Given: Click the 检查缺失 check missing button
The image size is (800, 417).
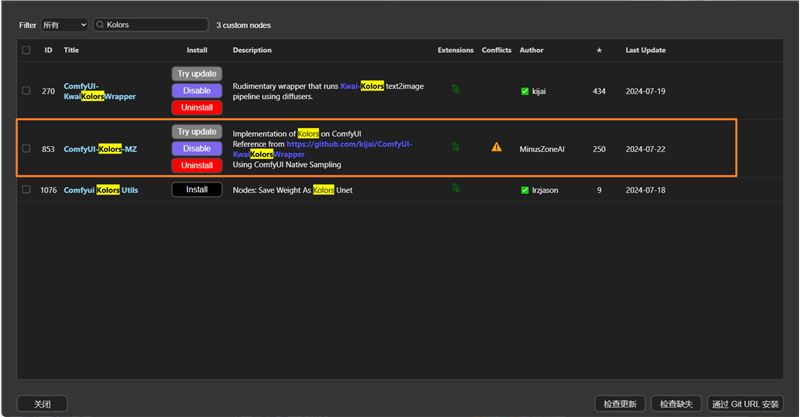Looking at the screenshot, I should click(x=676, y=404).
